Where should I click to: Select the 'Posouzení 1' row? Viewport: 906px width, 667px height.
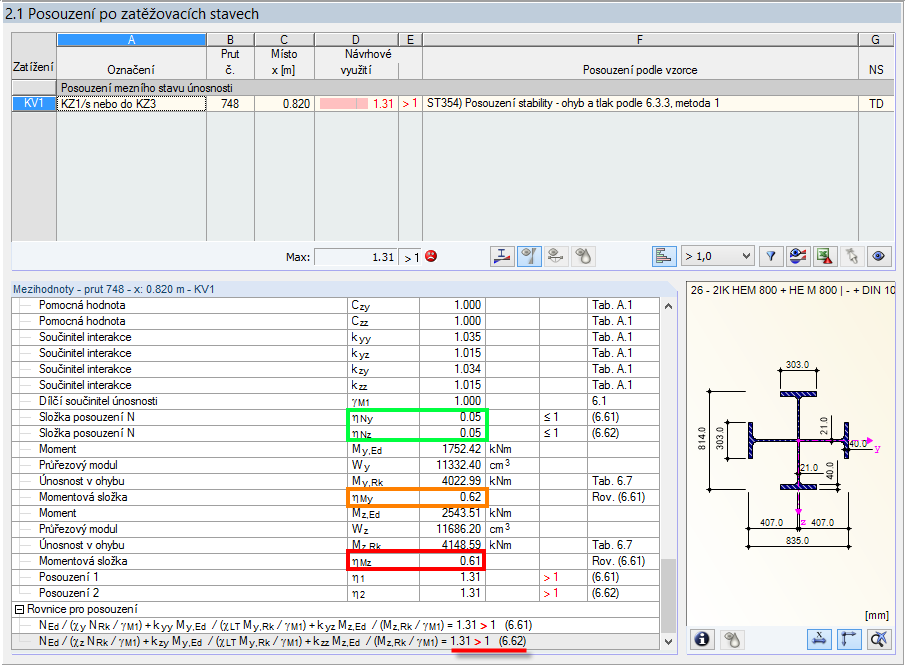[x=335, y=577]
